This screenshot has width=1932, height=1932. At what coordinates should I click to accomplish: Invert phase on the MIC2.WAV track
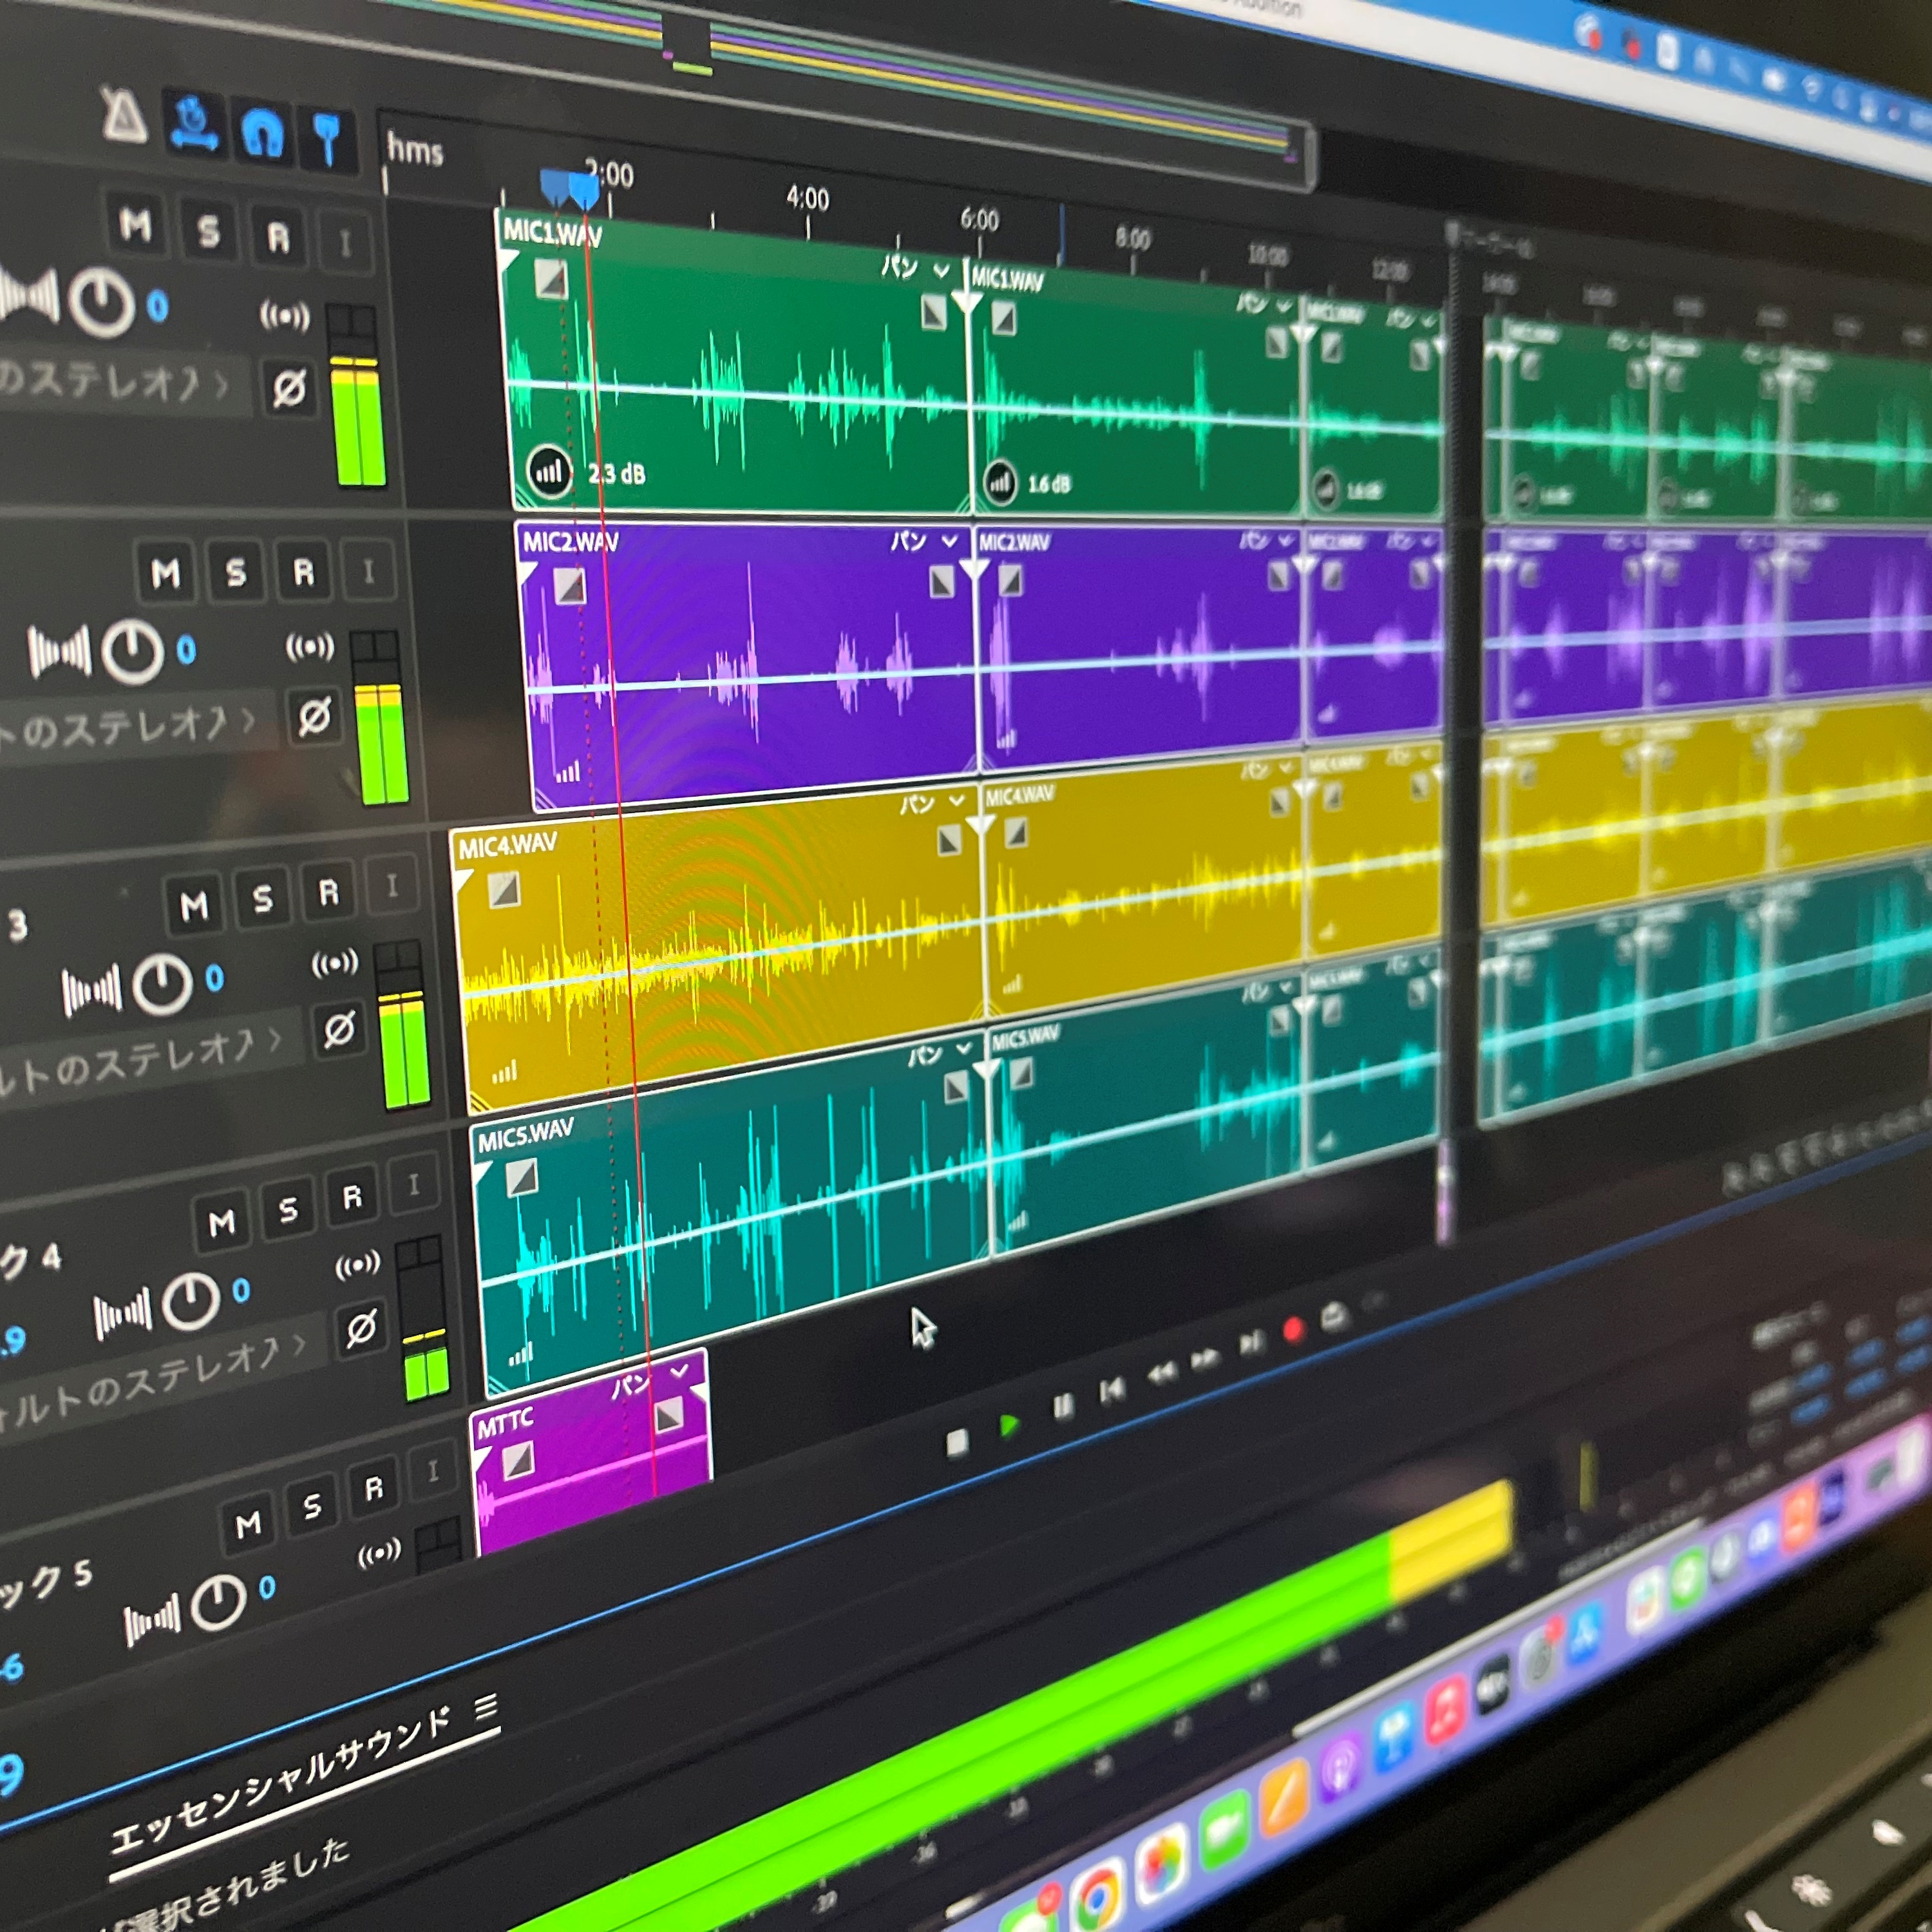tap(314, 716)
